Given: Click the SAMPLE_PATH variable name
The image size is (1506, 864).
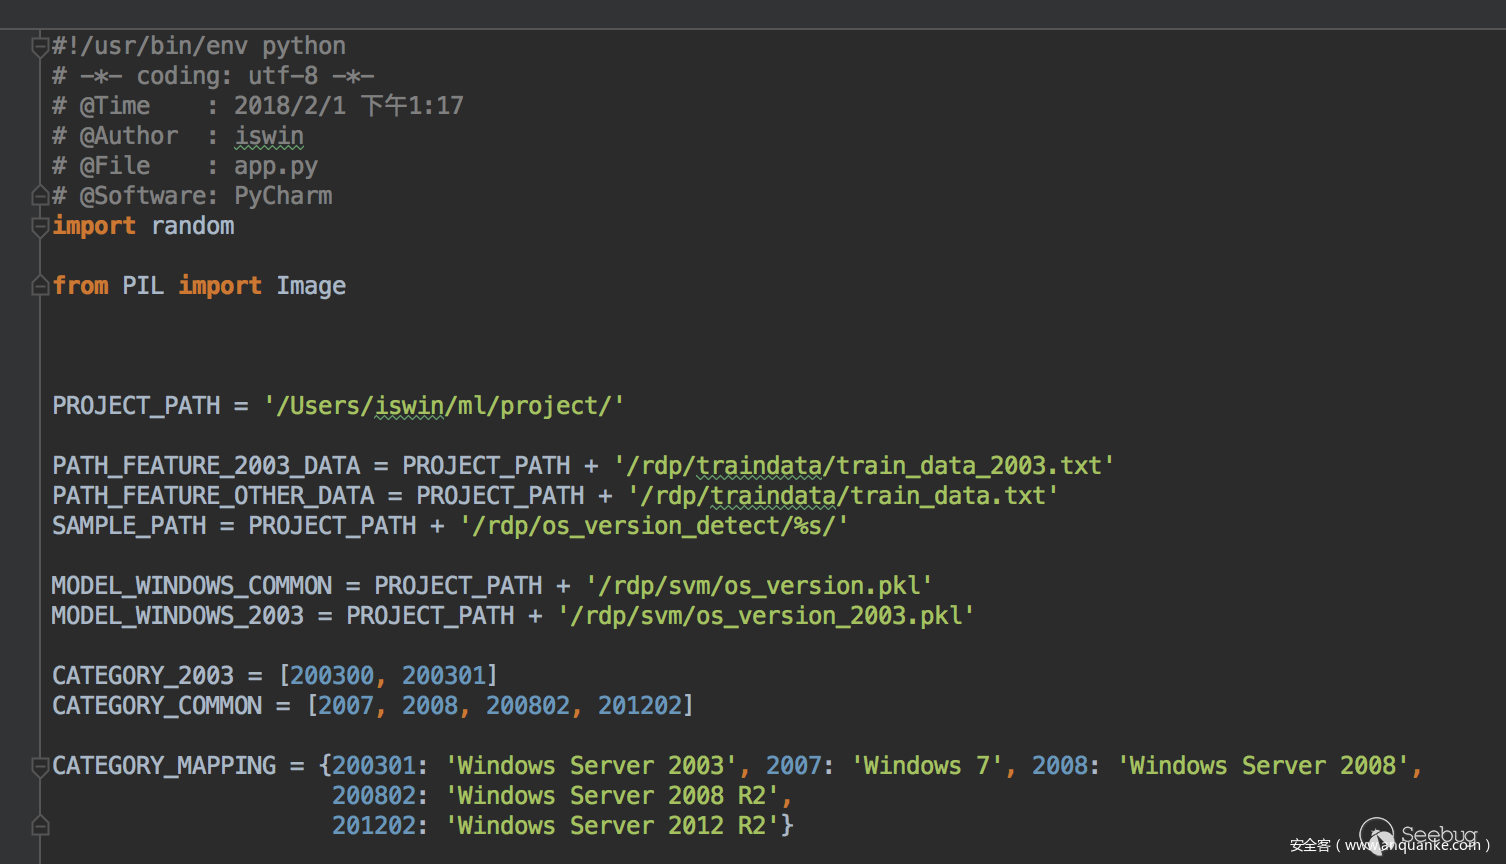Looking at the screenshot, I should (x=129, y=526).
